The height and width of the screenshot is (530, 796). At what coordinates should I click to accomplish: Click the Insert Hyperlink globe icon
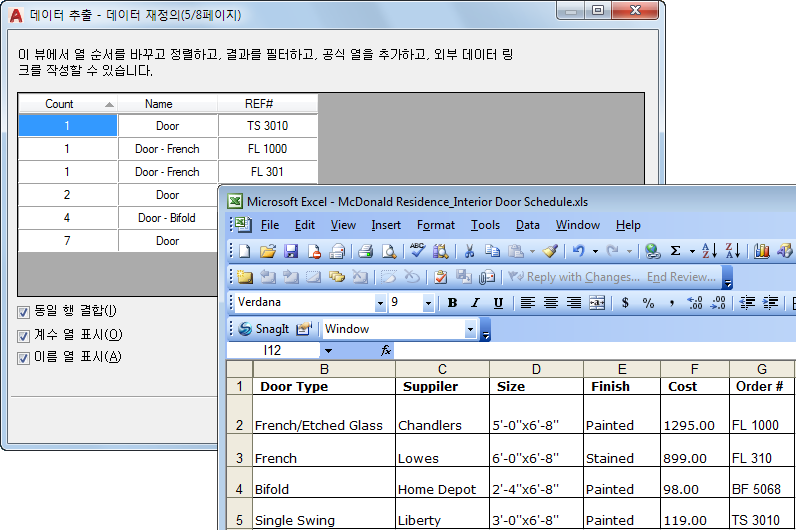coord(652,251)
